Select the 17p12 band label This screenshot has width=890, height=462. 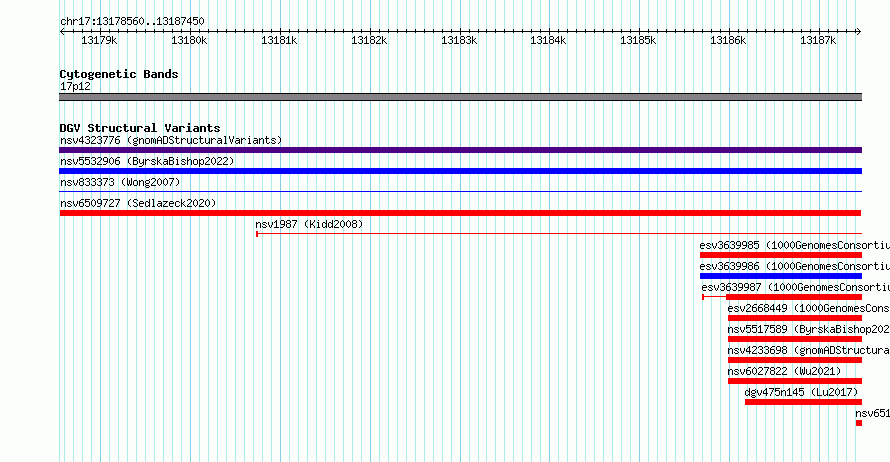(75, 86)
